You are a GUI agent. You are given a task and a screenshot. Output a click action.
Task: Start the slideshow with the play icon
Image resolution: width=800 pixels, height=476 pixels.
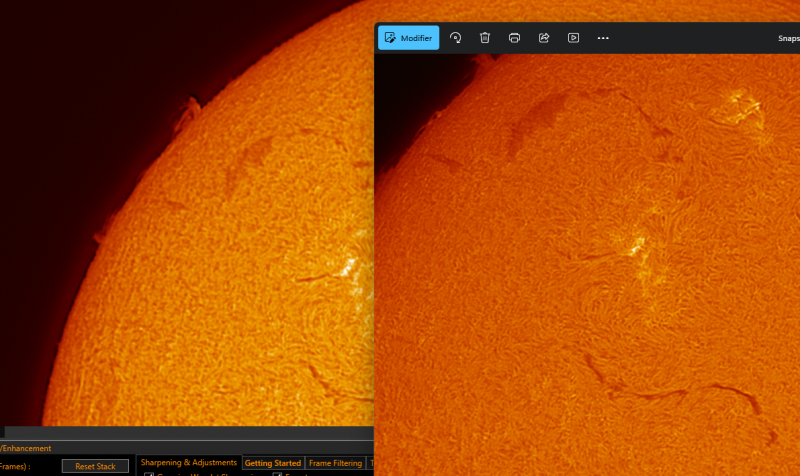point(573,38)
